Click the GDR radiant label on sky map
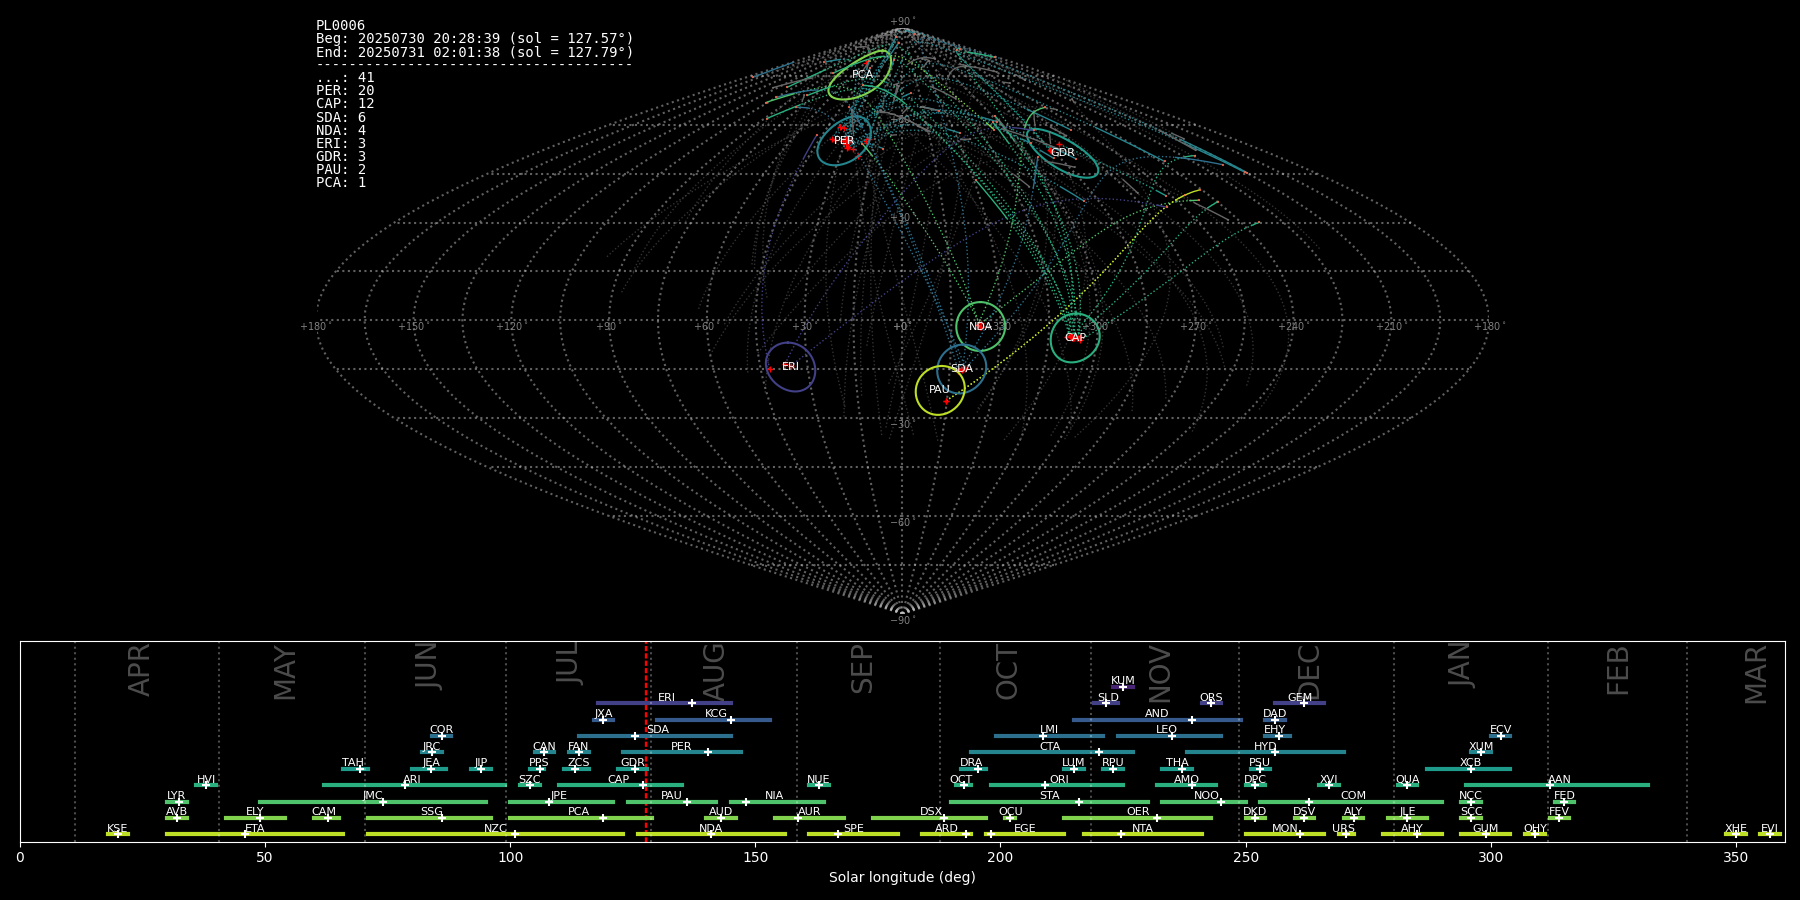1800x900 pixels. click(x=1063, y=154)
